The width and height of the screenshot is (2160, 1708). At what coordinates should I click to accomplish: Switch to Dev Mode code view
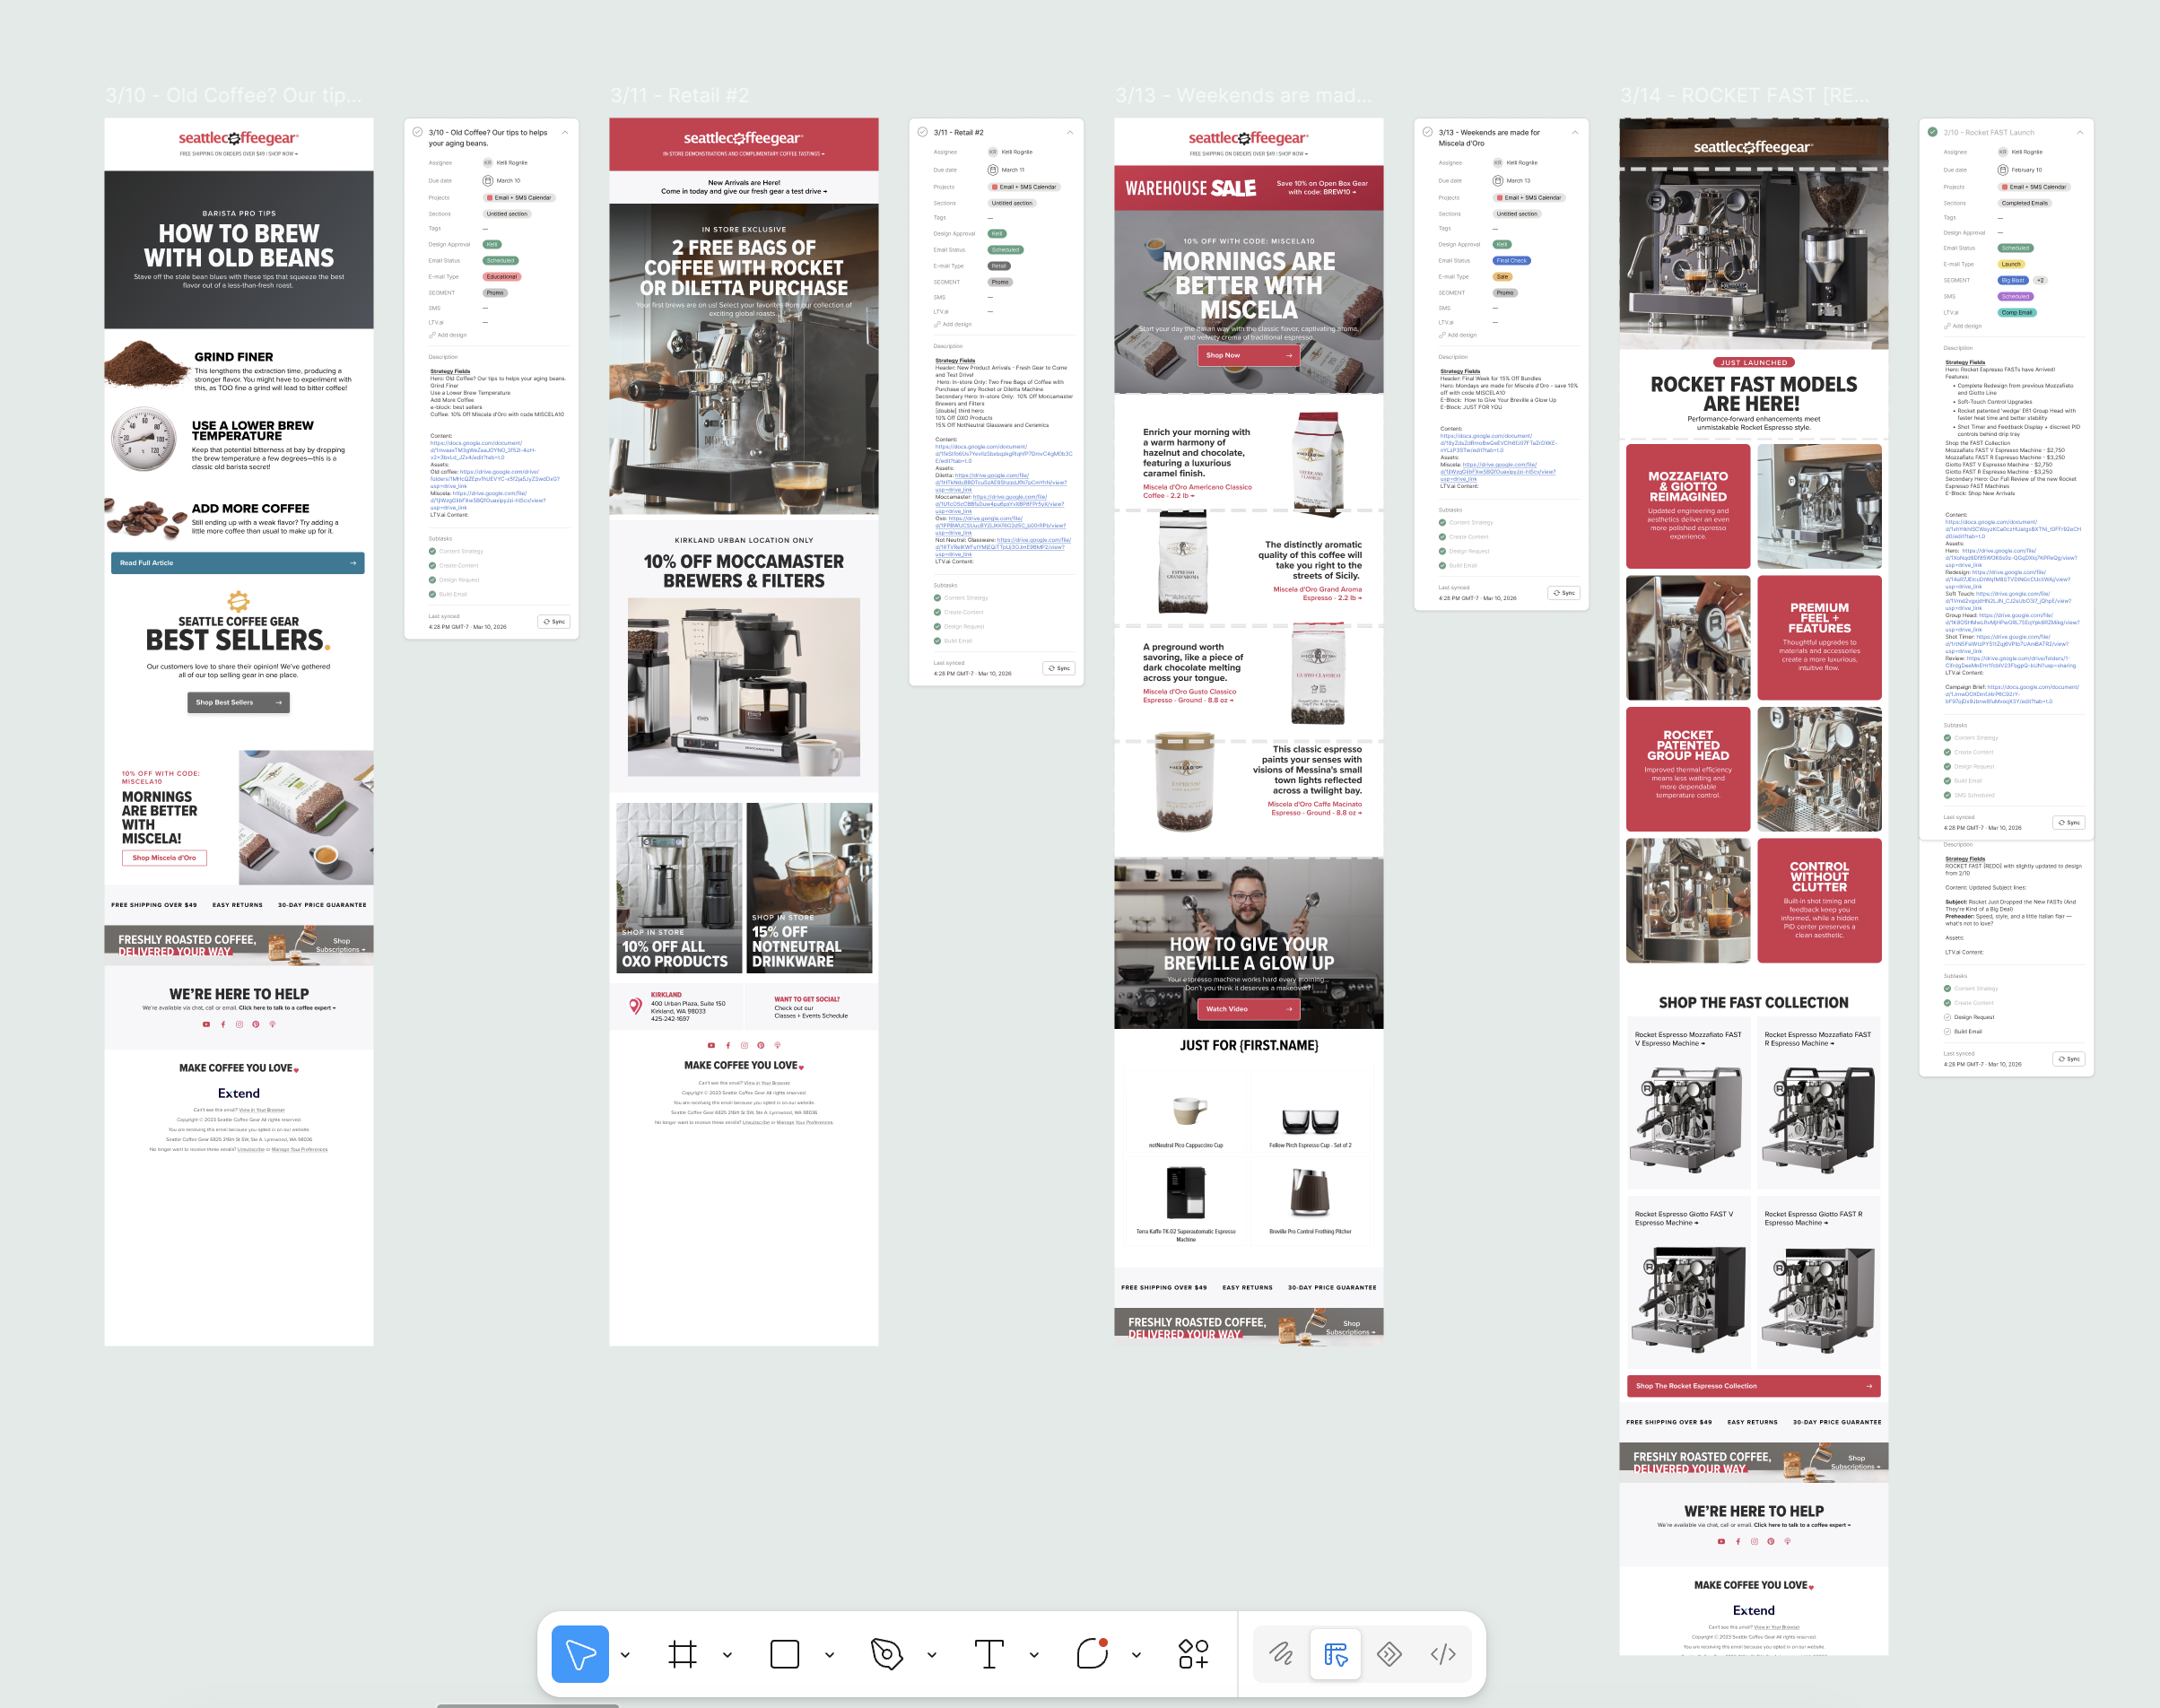1443,1654
